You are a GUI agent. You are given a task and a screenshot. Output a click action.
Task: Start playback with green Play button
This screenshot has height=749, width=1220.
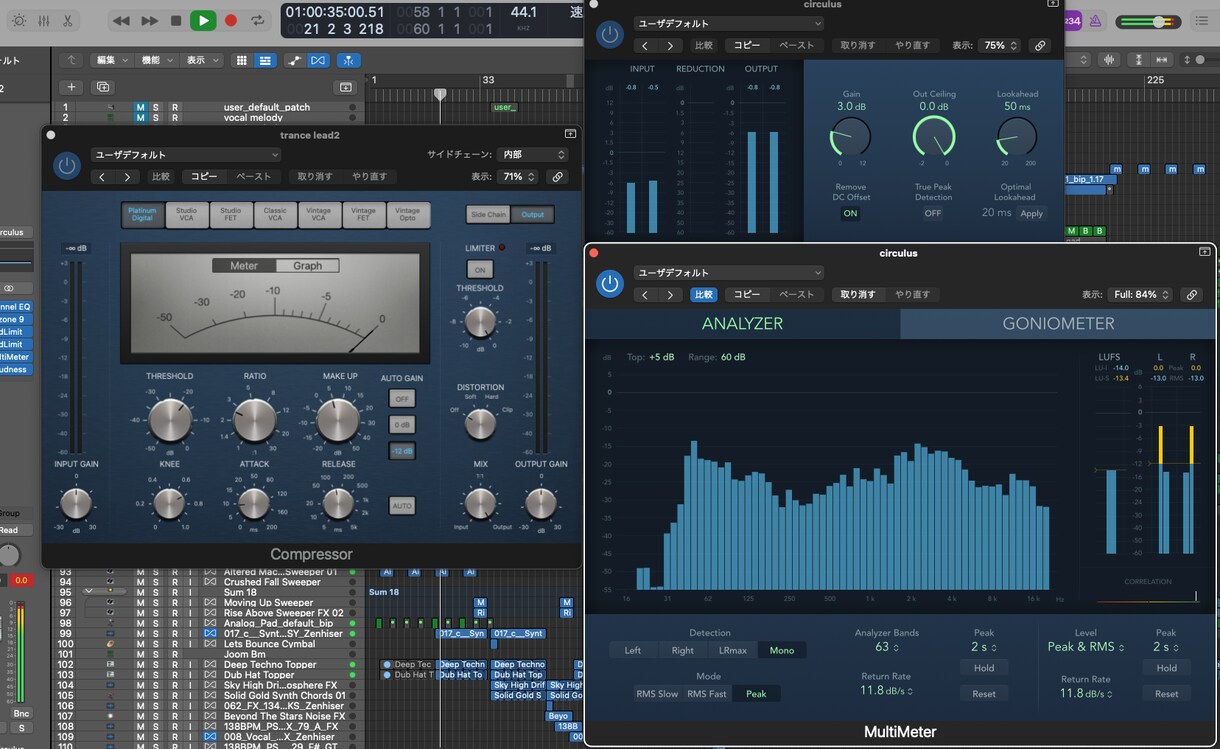[x=203, y=20]
